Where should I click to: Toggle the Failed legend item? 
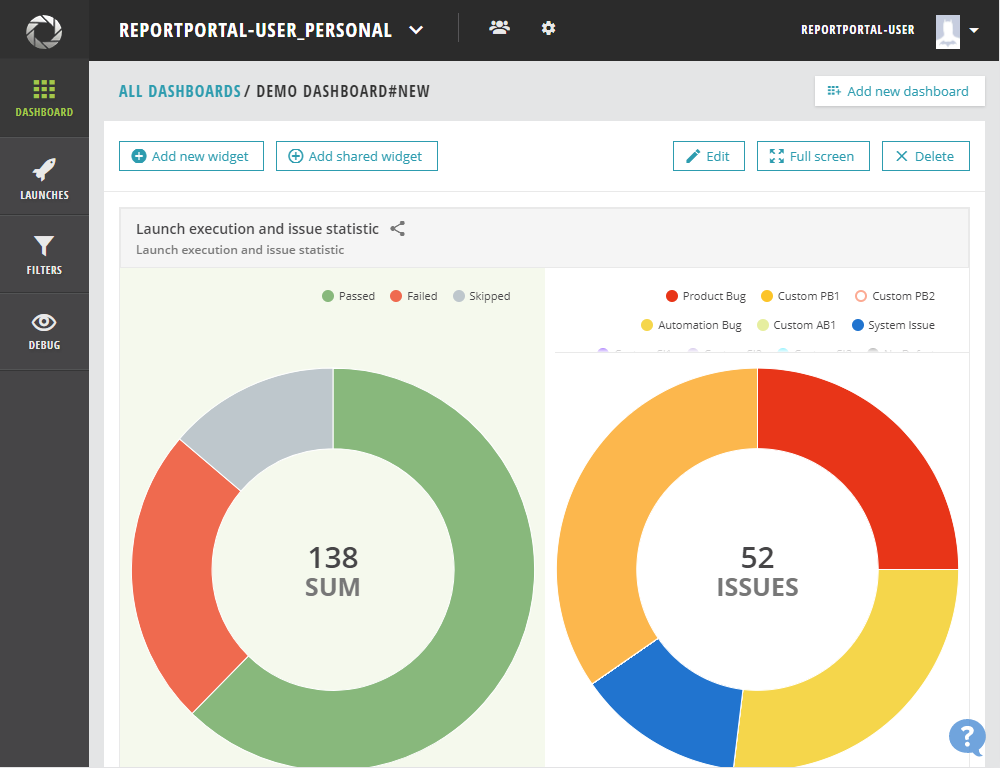point(413,296)
